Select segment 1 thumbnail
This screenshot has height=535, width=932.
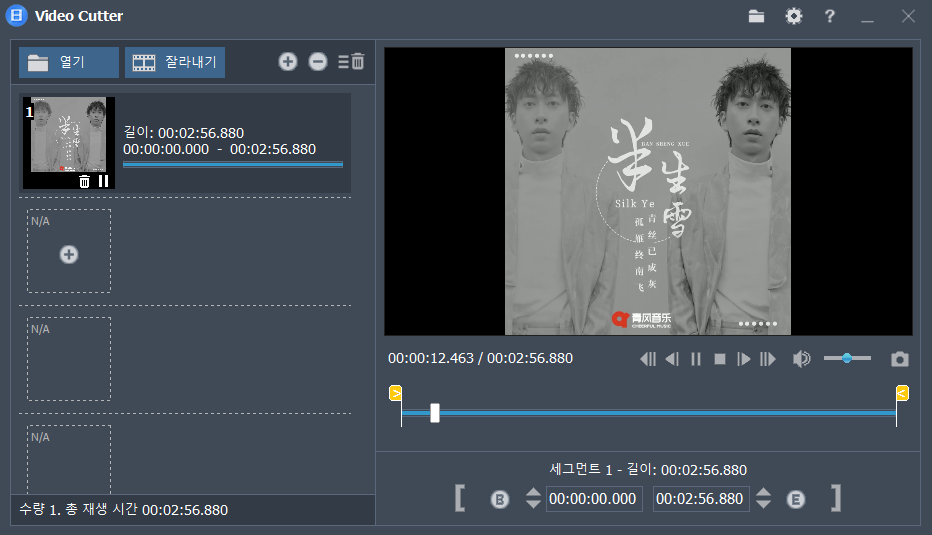coord(68,141)
